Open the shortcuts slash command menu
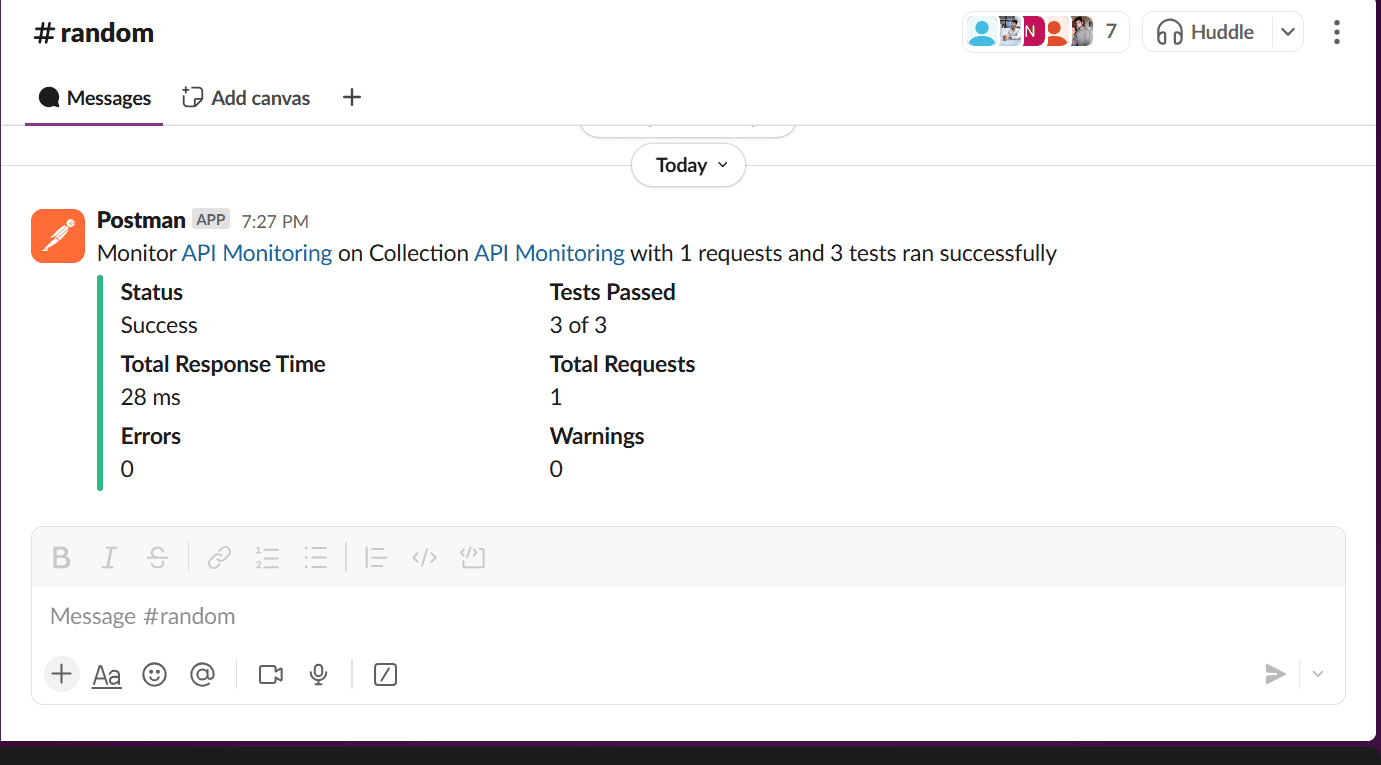 [385, 674]
